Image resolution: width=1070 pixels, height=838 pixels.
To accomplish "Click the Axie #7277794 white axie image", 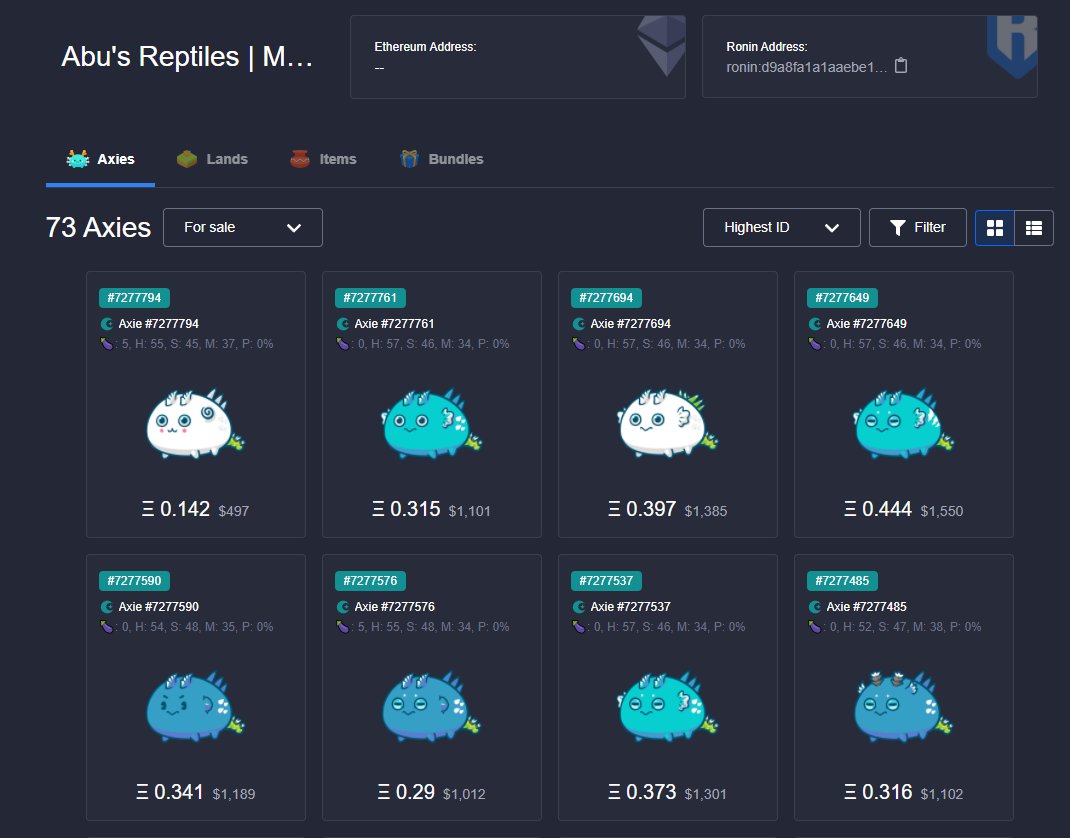I will click(195, 423).
